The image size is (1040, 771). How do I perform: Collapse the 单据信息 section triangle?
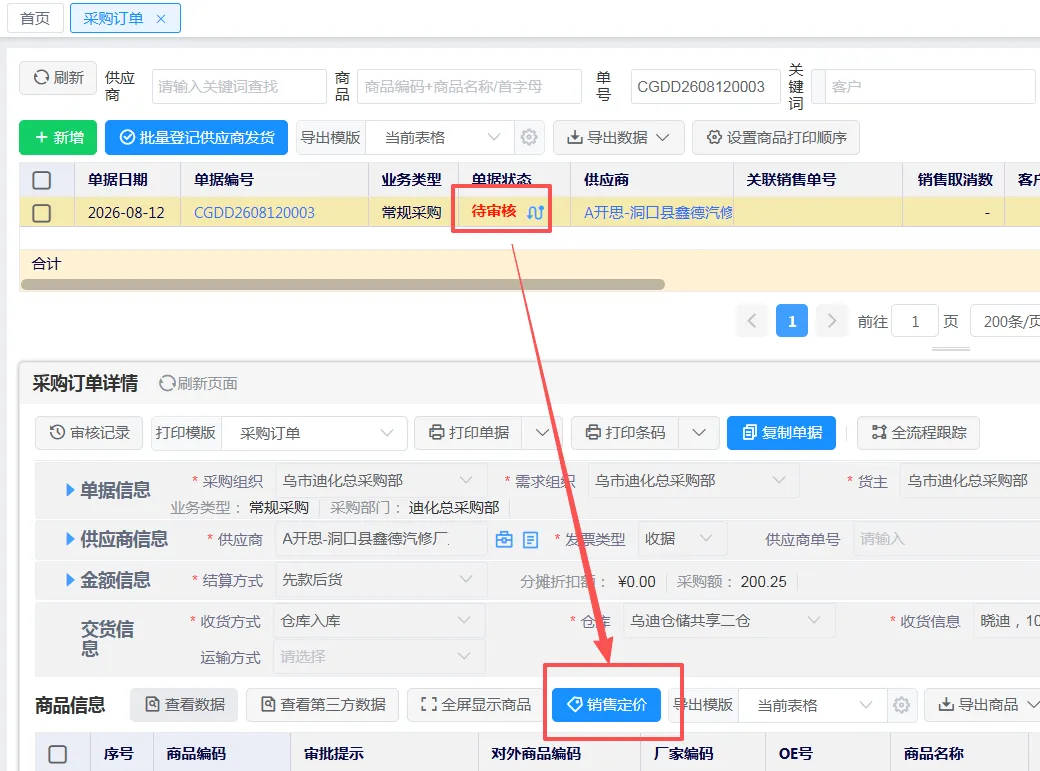pos(70,490)
